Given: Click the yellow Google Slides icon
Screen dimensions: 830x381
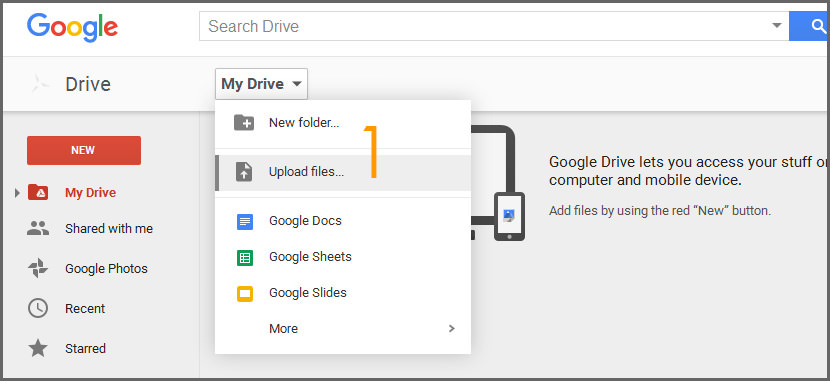Looking at the screenshot, I should point(245,293).
